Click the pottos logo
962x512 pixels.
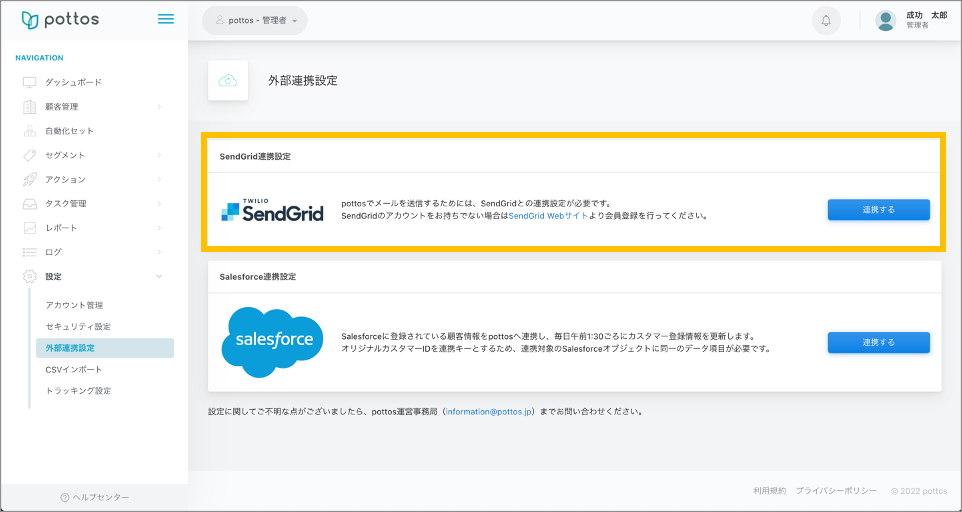pyautogui.click(x=60, y=20)
